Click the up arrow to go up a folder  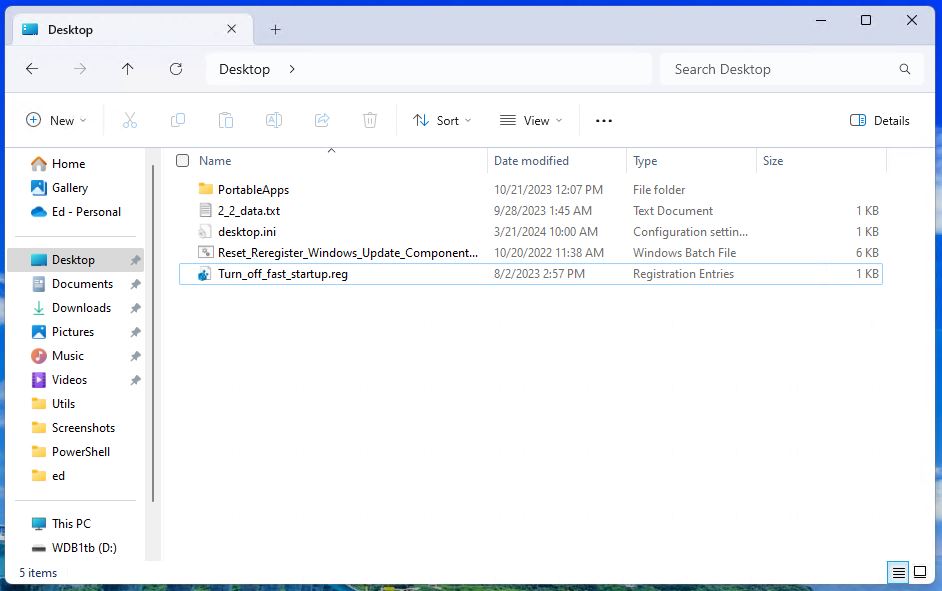pyautogui.click(x=128, y=69)
